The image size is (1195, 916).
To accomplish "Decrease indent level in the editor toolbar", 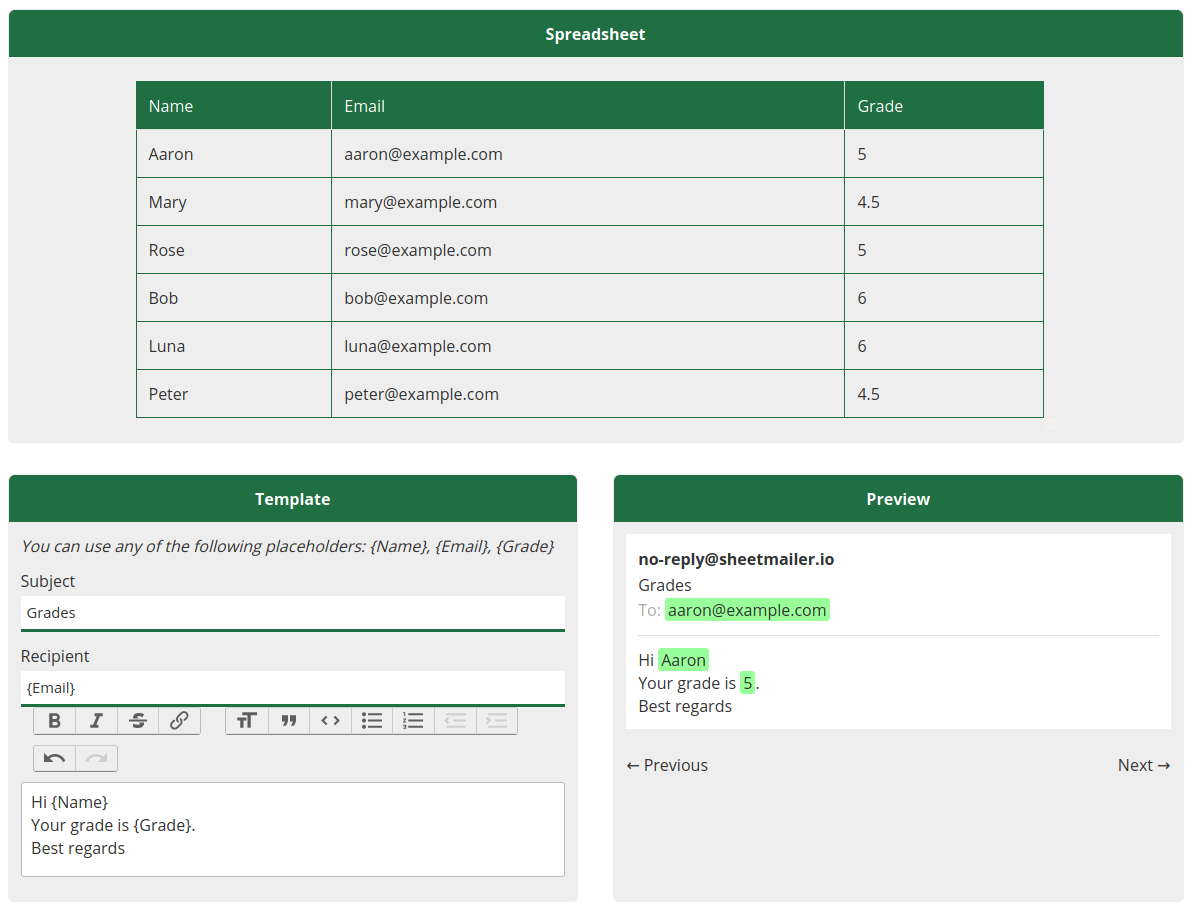I will (x=455, y=721).
